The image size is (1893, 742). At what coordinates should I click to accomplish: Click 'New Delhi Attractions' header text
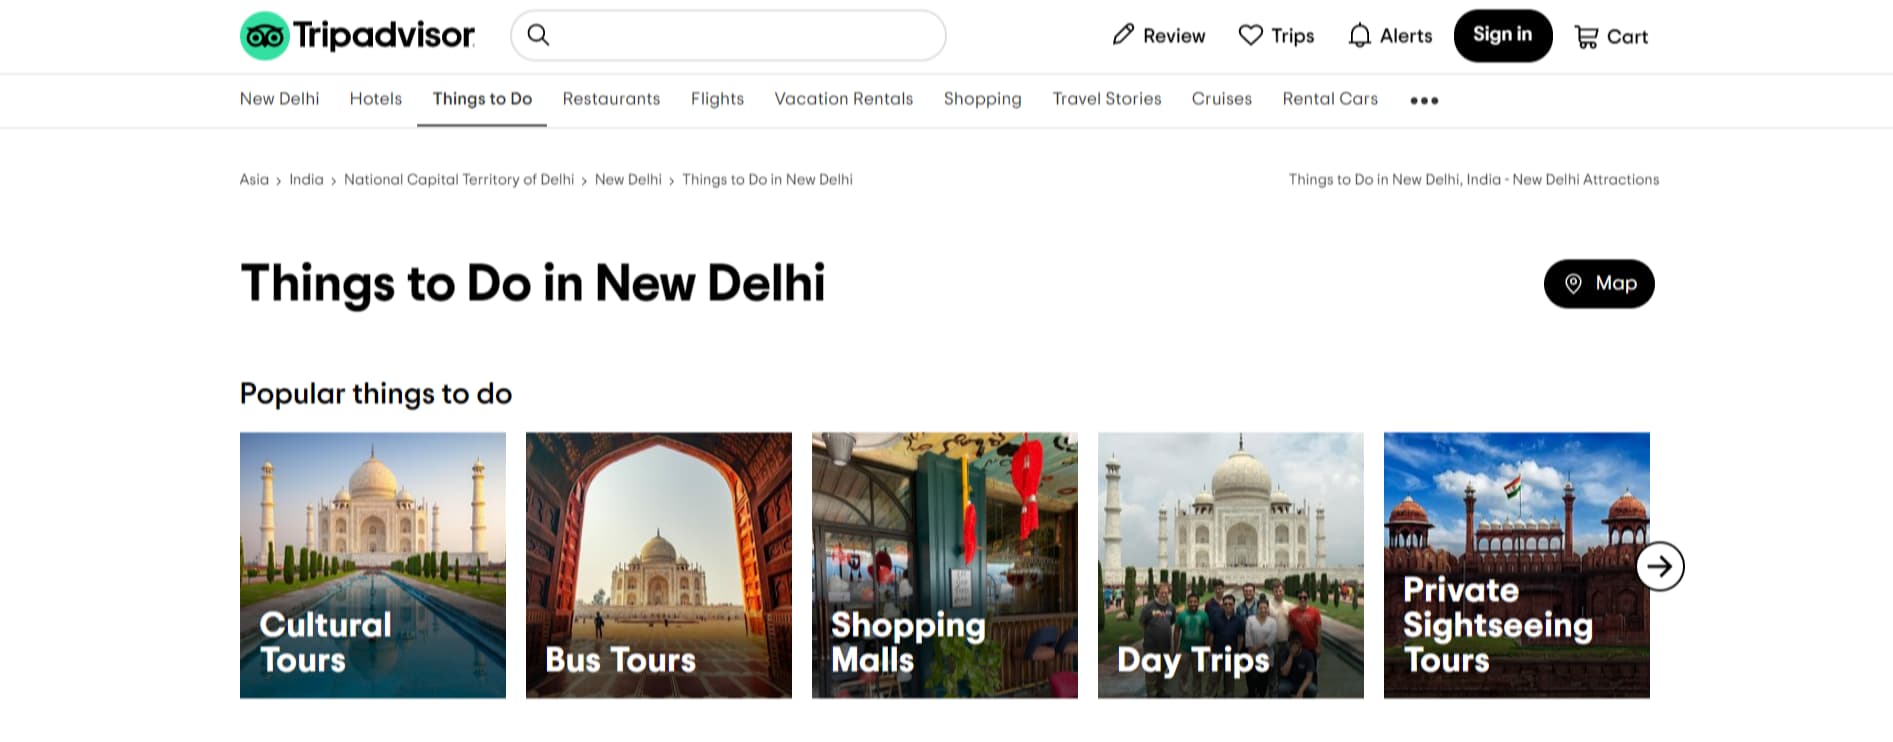coord(1586,180)
